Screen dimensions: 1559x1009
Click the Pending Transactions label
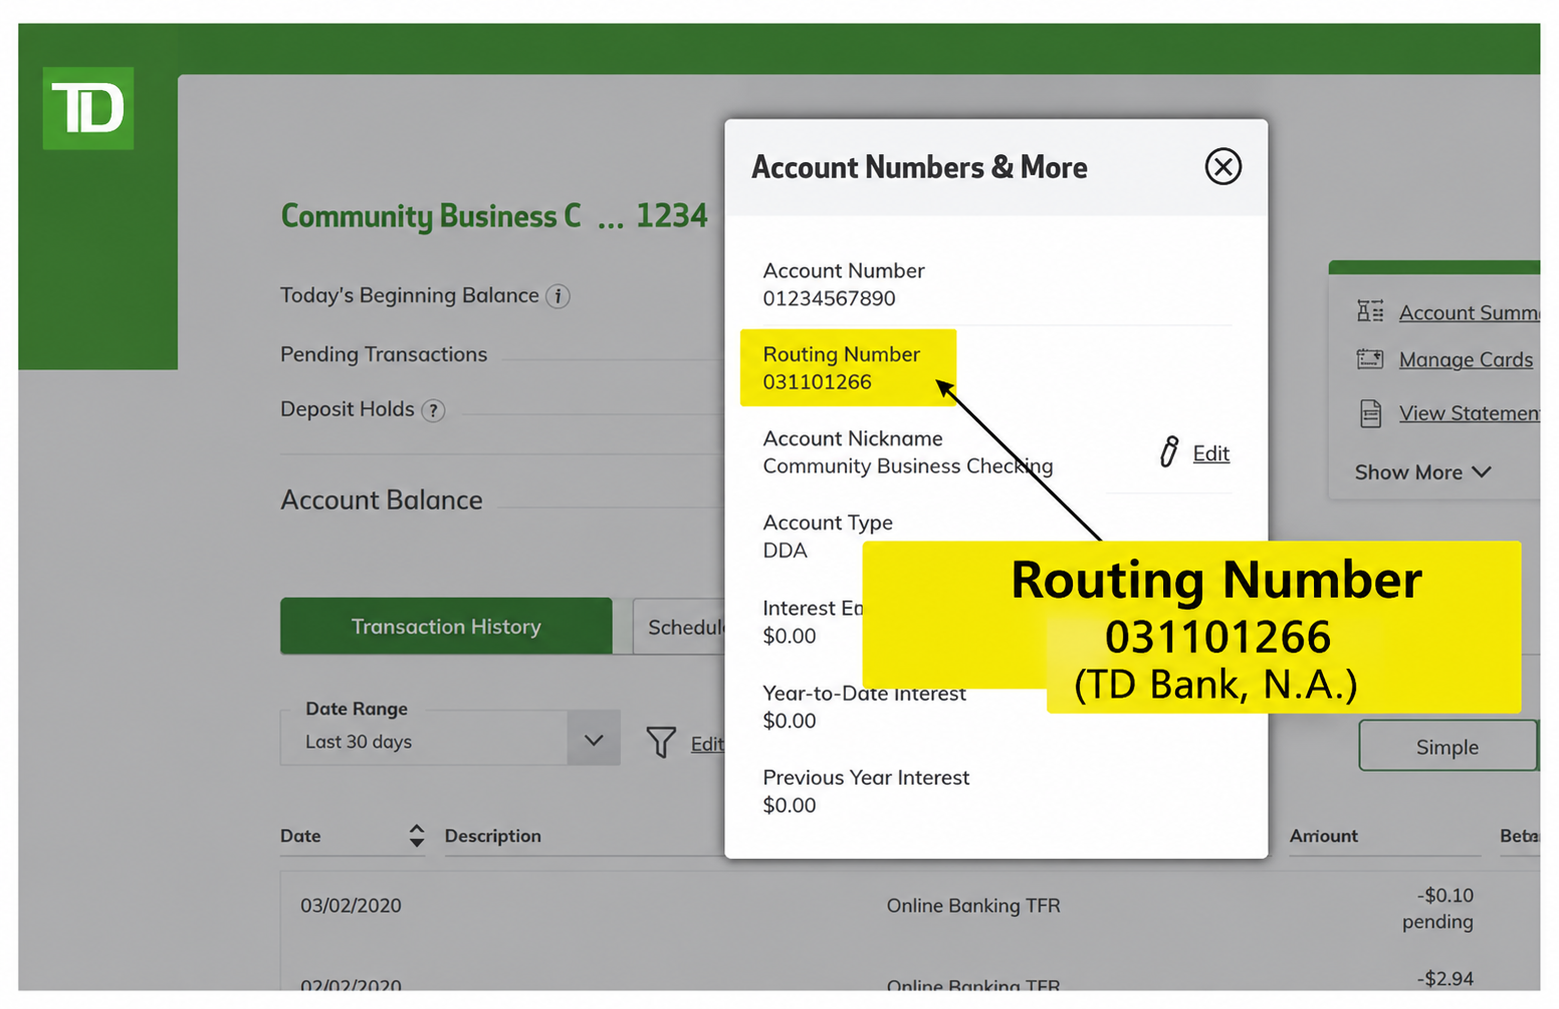click(384, 354)
